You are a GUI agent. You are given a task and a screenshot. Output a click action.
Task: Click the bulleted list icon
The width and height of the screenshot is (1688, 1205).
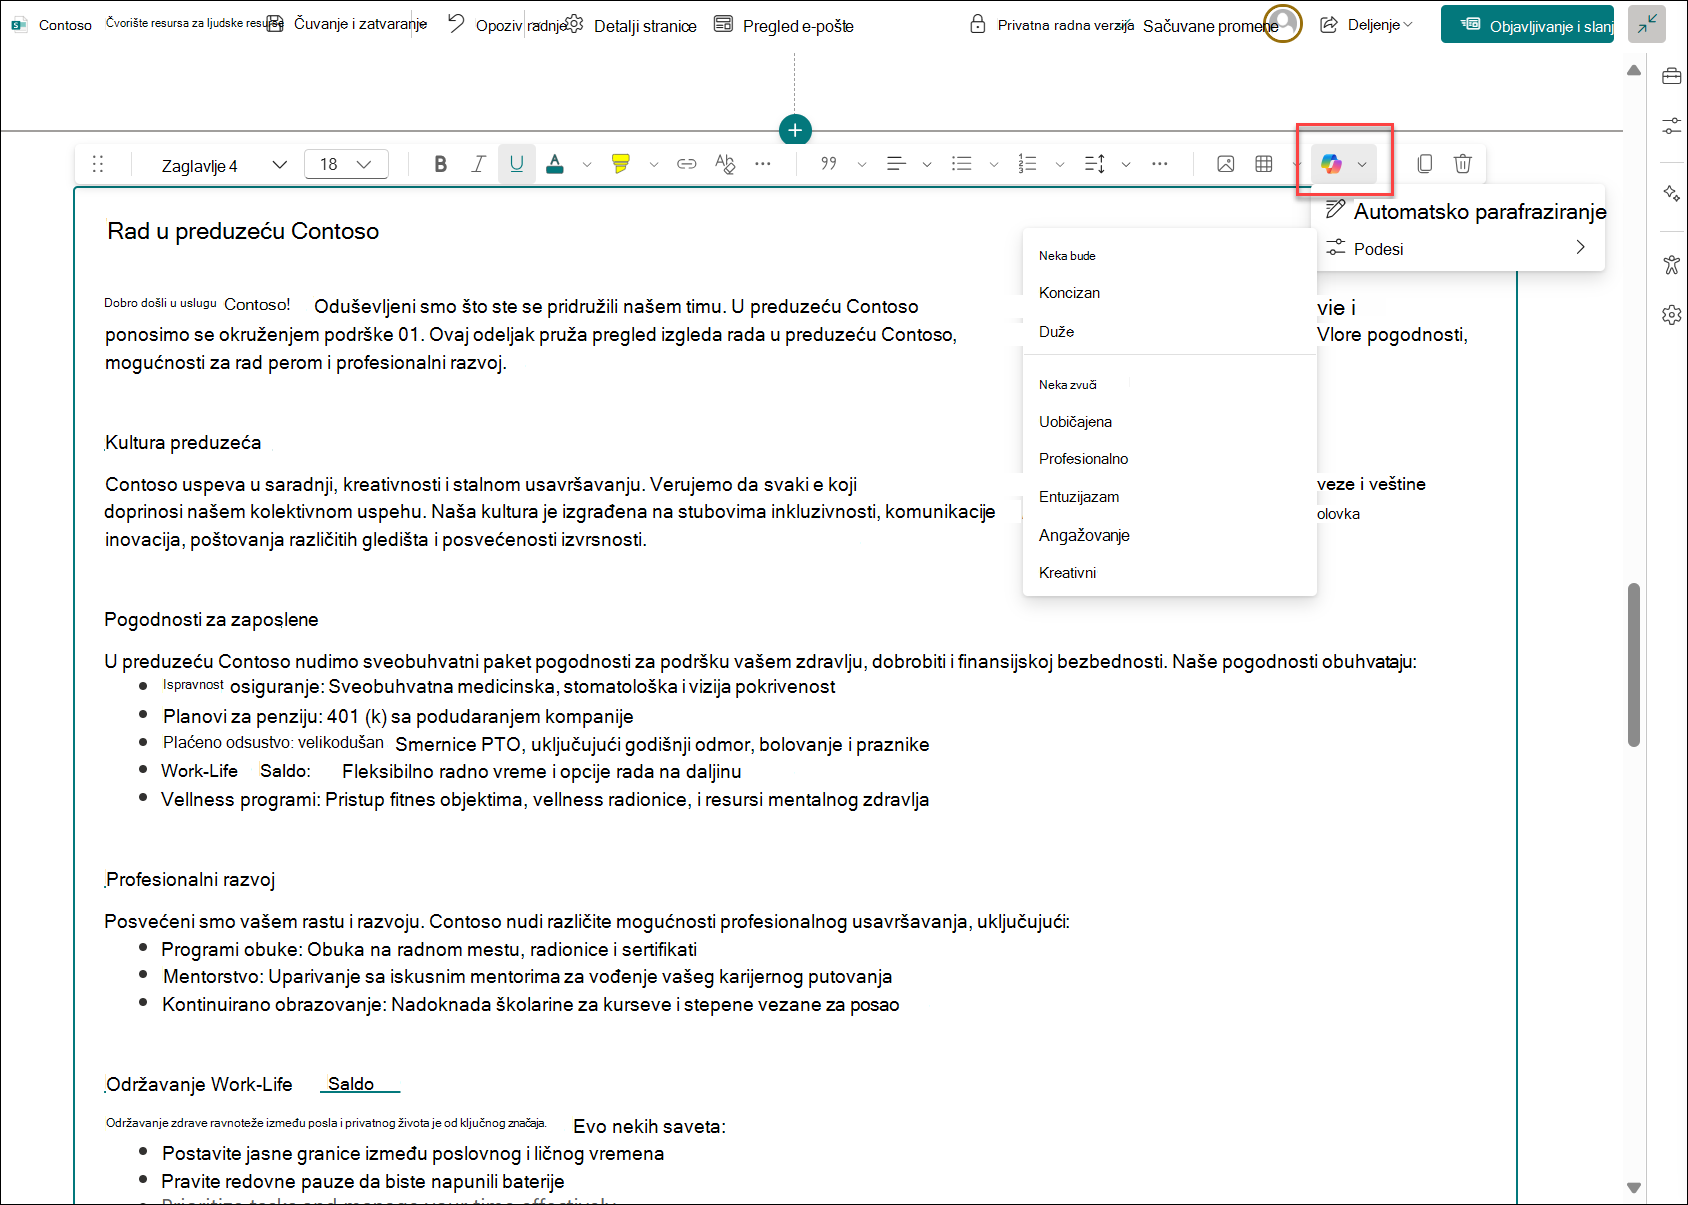[x=962, y=164]
